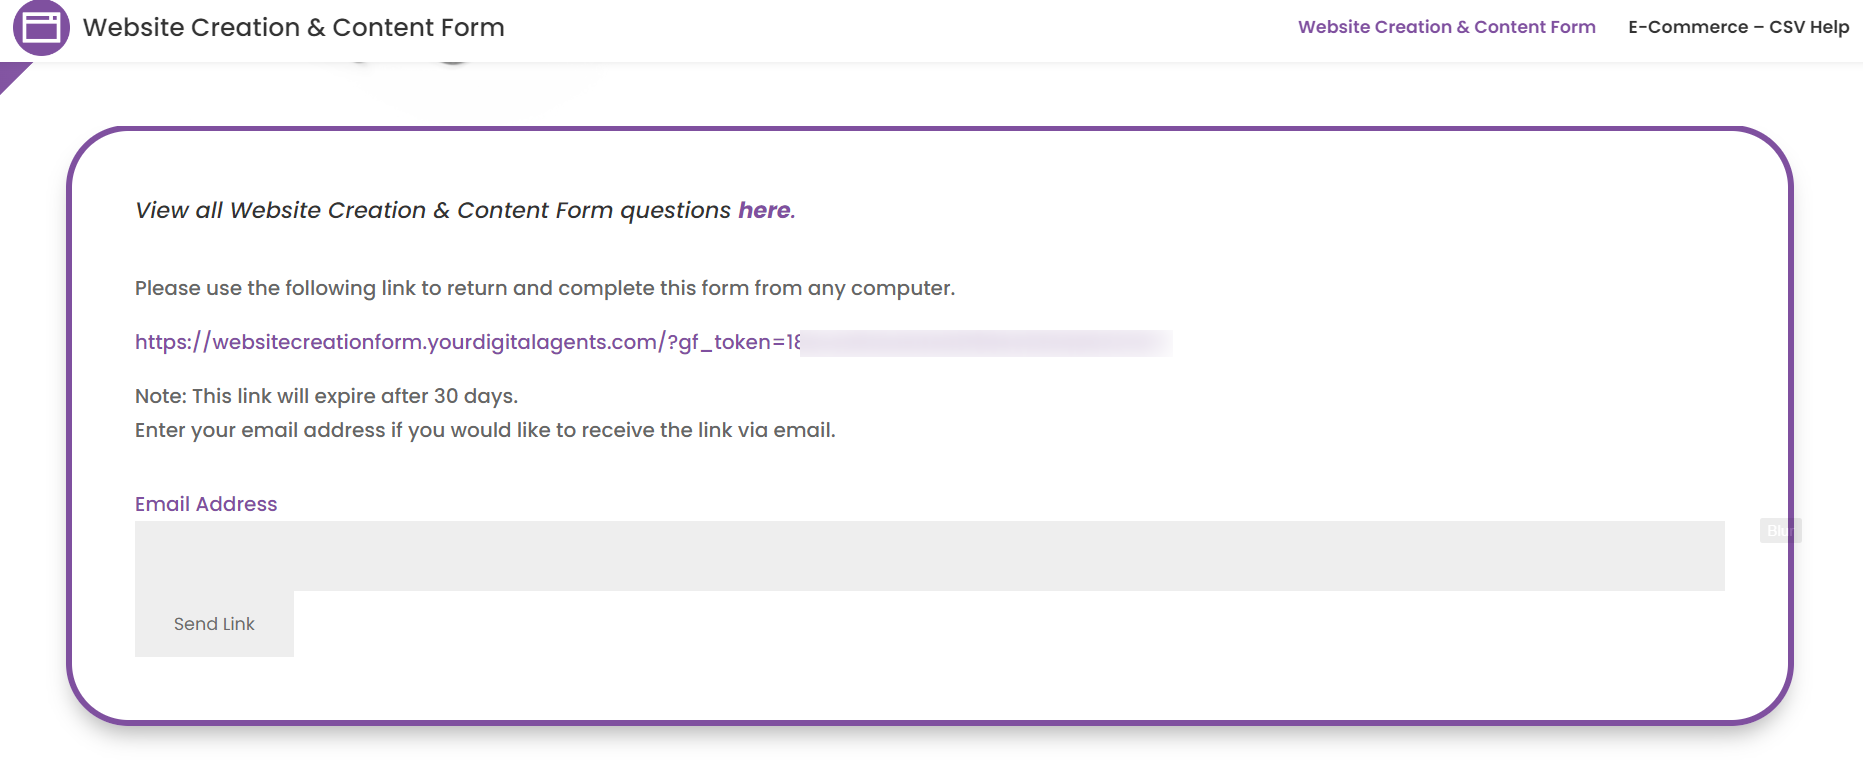Click the "30 days" text in the note
Screen dimensions: 1863x760
474,396
